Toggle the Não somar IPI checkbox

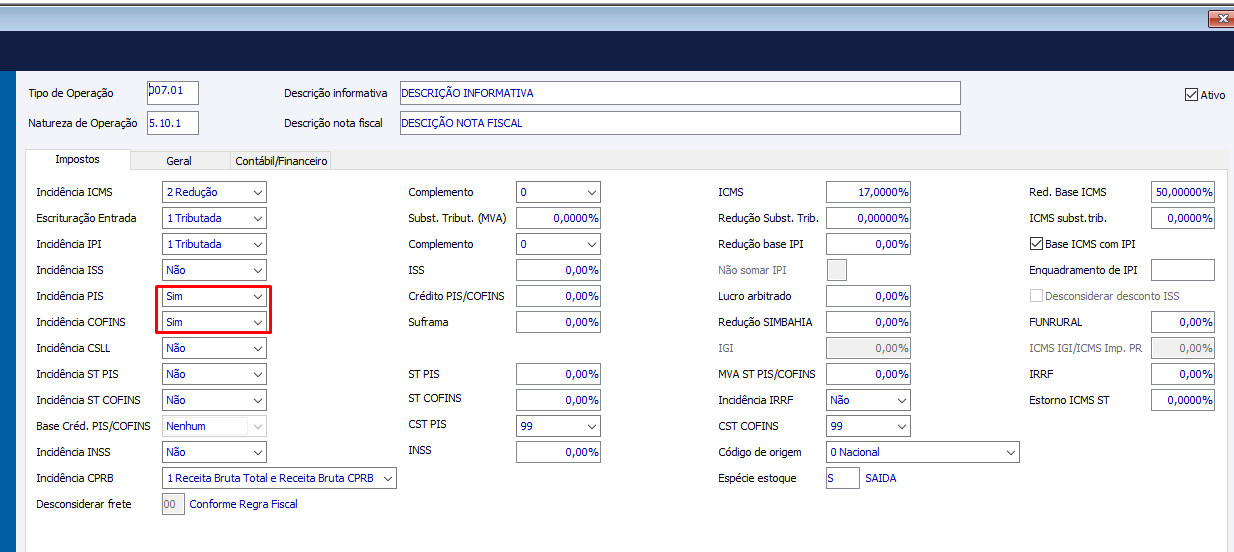[837, 270]
